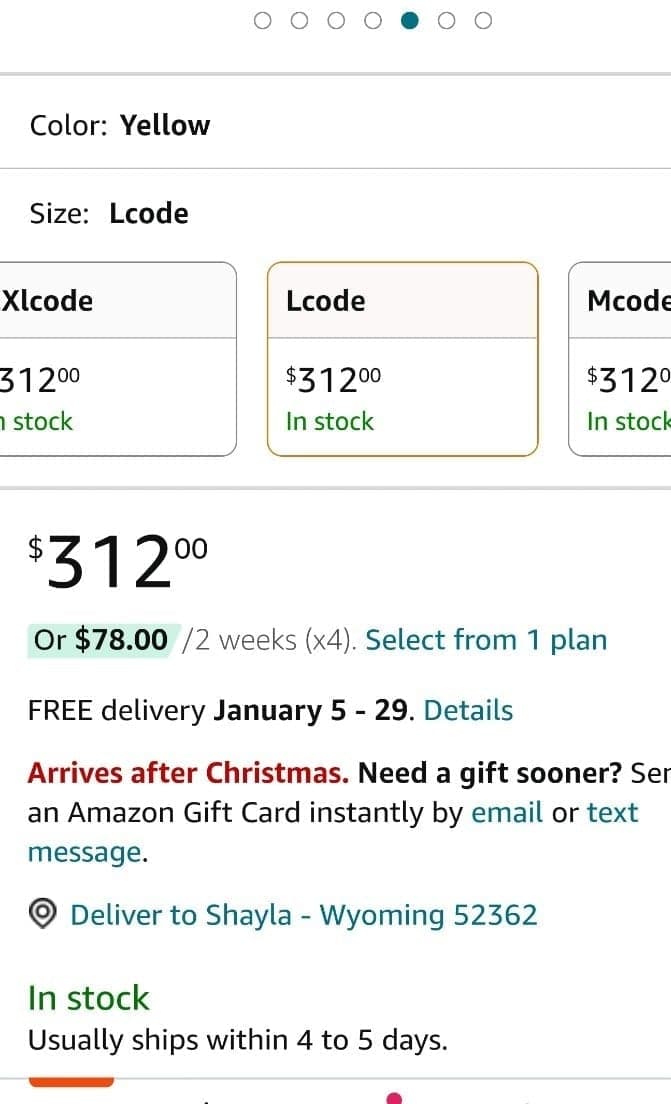View delivery Details link
This screenshot has width=671, height=1104.
pyautogui.click(x=468, y=710)
